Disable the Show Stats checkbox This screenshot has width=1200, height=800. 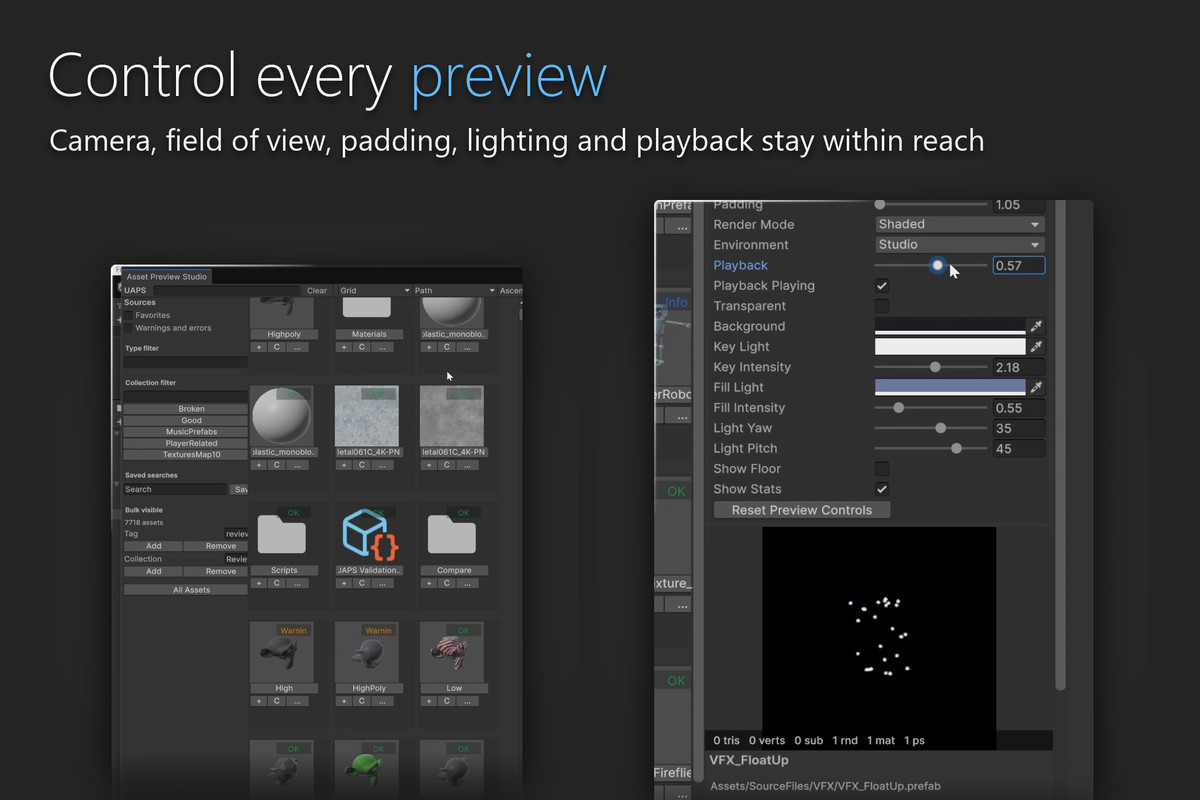[882, 489]
